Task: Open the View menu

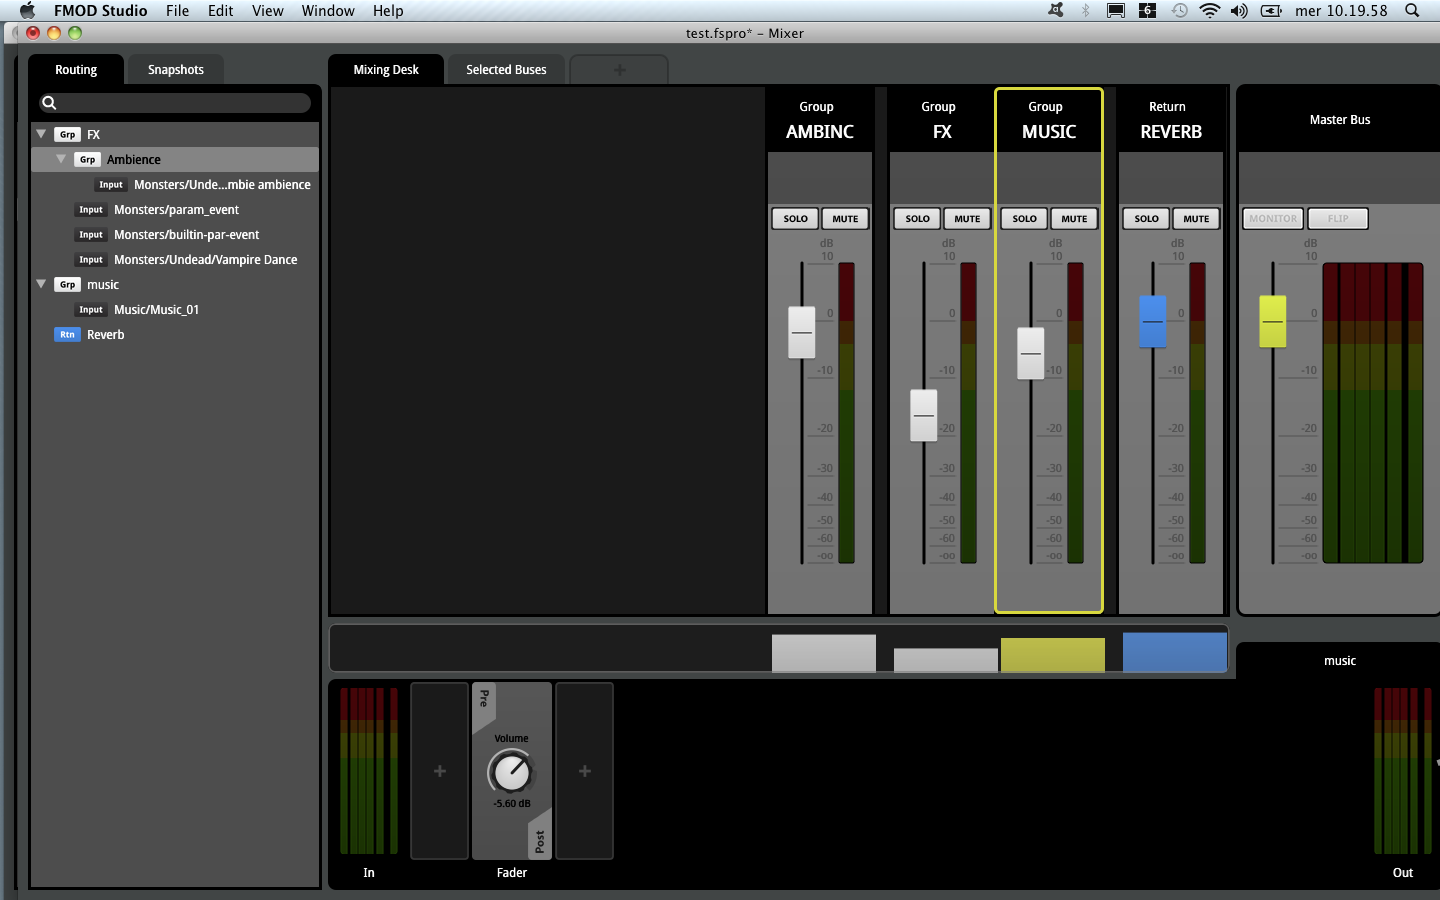Action: point(267,11)
